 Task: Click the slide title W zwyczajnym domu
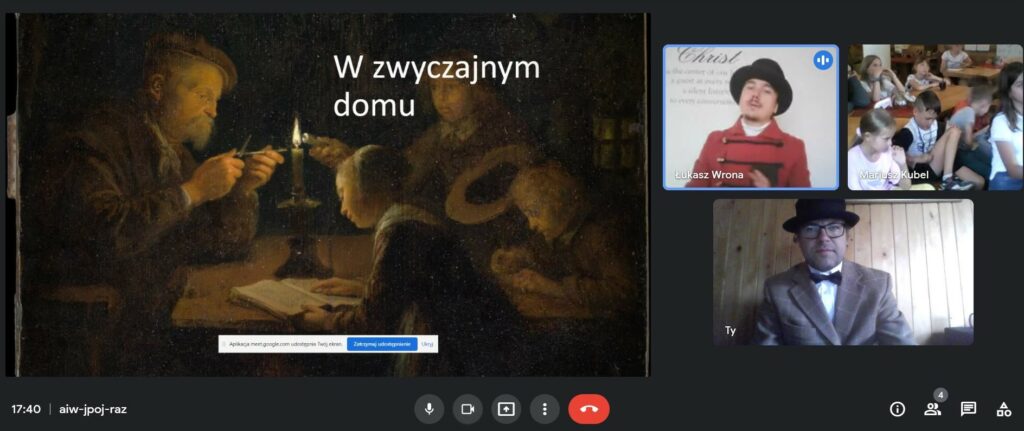[436, 85]
